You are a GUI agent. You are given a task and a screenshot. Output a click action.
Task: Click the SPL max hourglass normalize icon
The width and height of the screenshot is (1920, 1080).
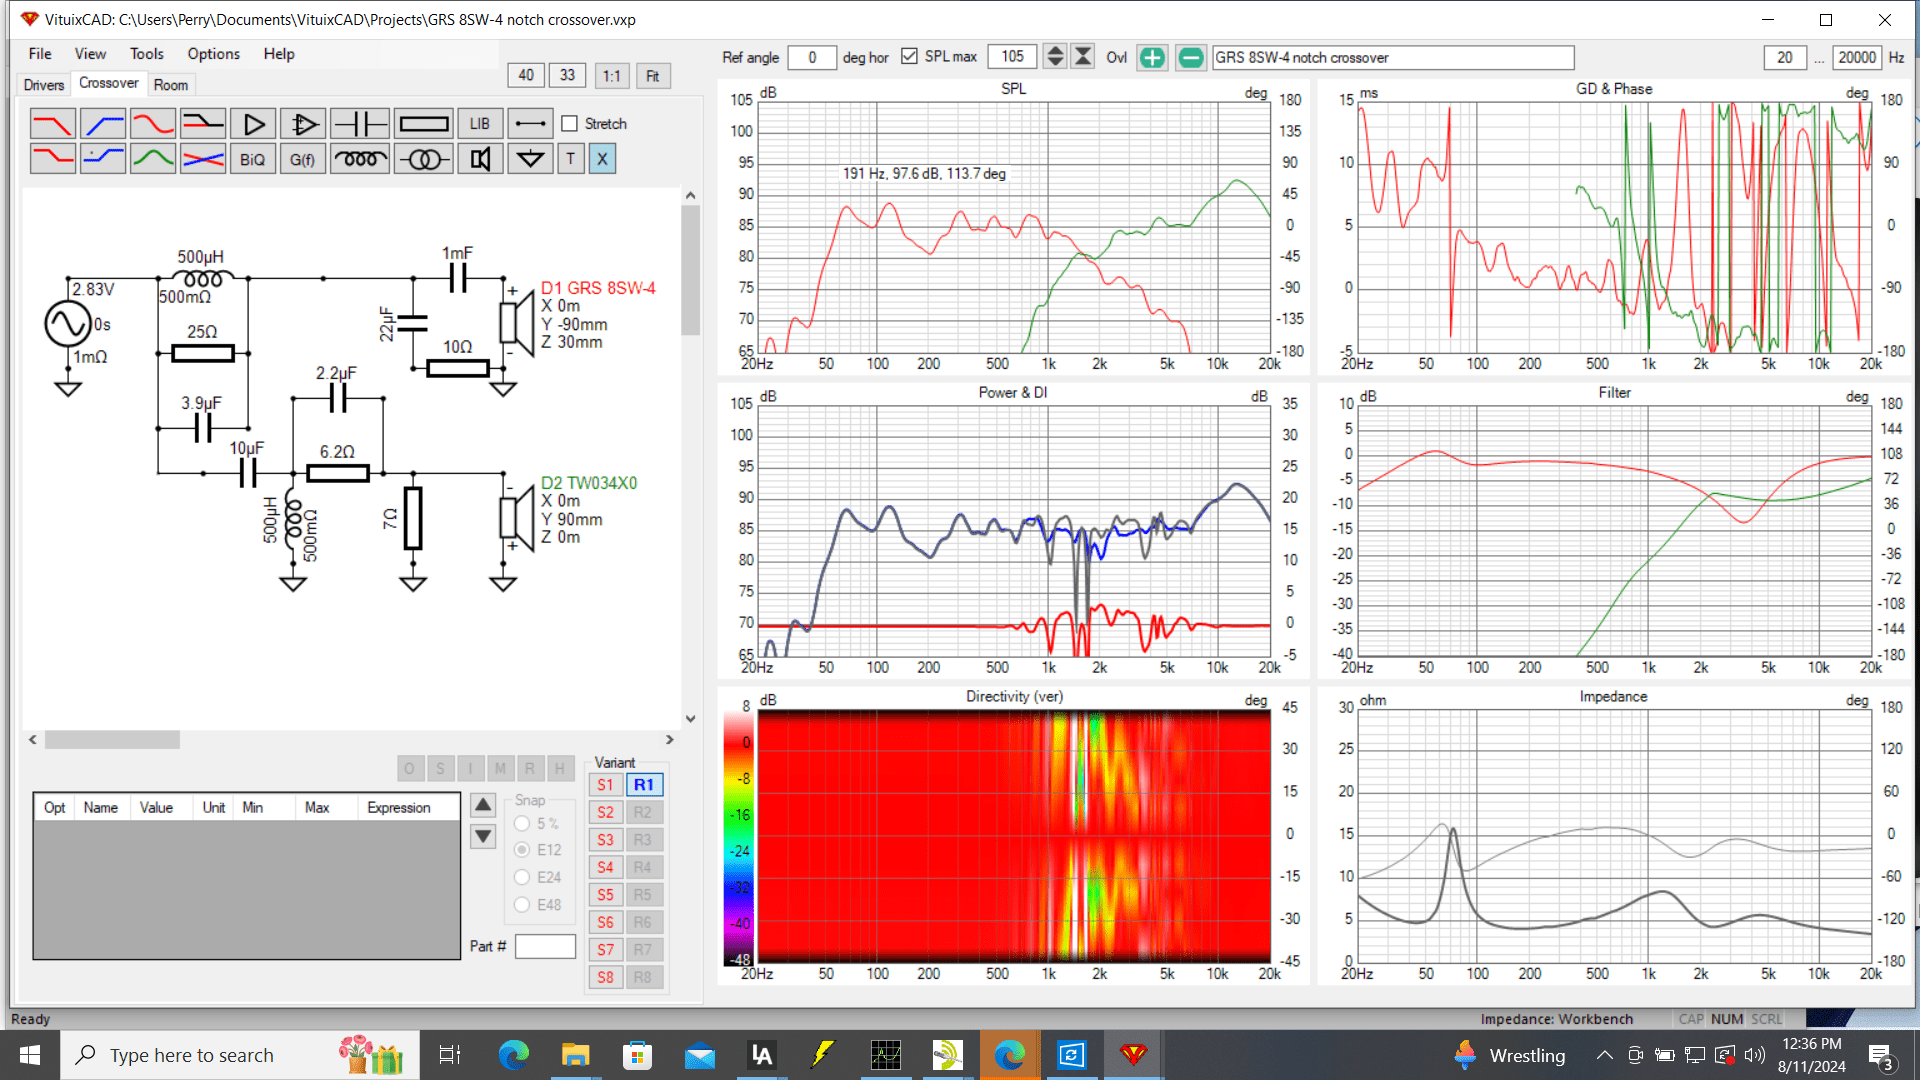[1083, 57]
